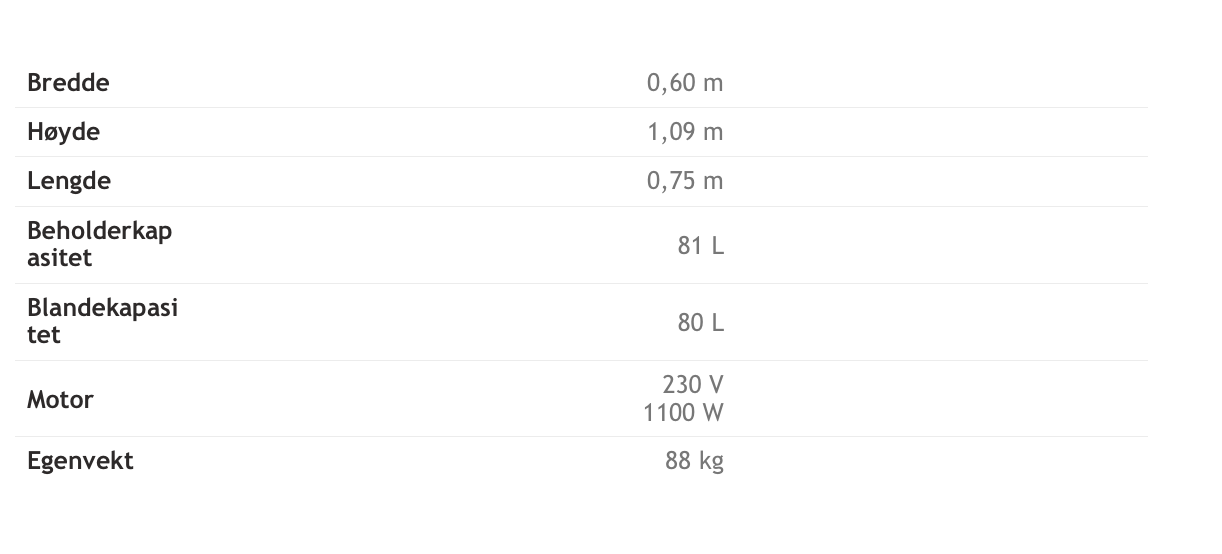
Task: Click the Egenvekt specification label
Action: pos(80,461)
